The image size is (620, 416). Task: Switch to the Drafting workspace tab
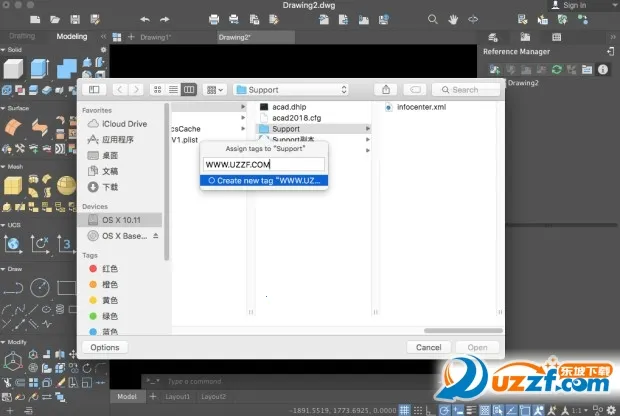tap(22, 37)
